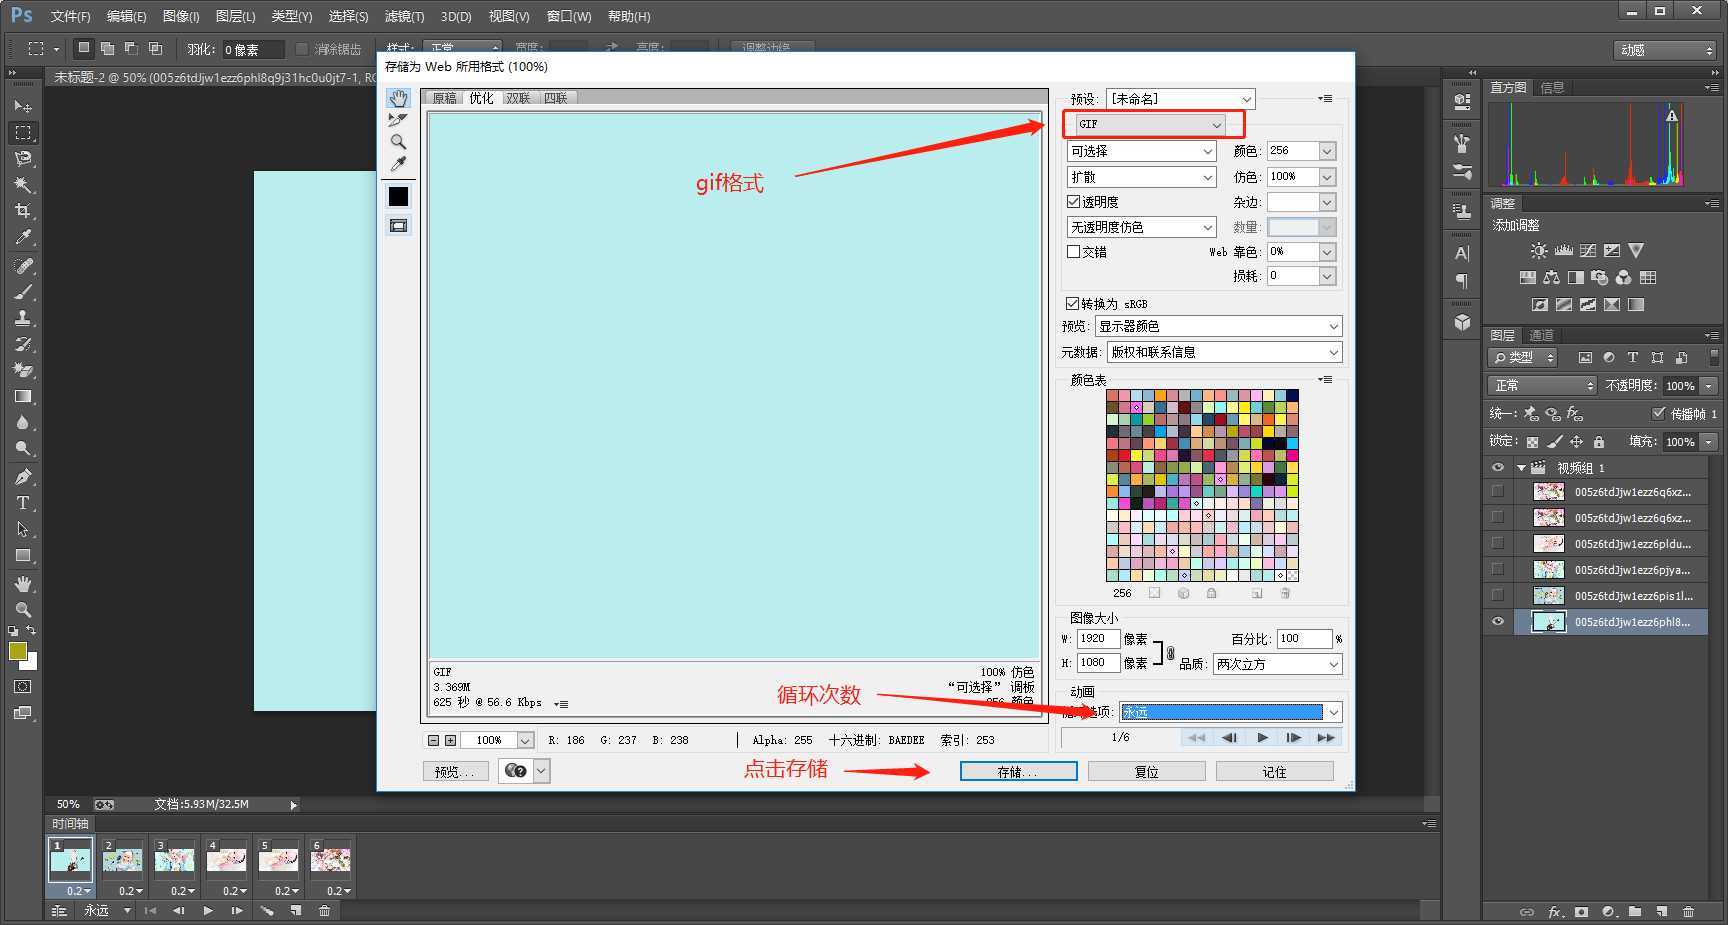This screenshot has height=925, width=1728.
Task: Play the timeline animation
Action: coord(208,911)
